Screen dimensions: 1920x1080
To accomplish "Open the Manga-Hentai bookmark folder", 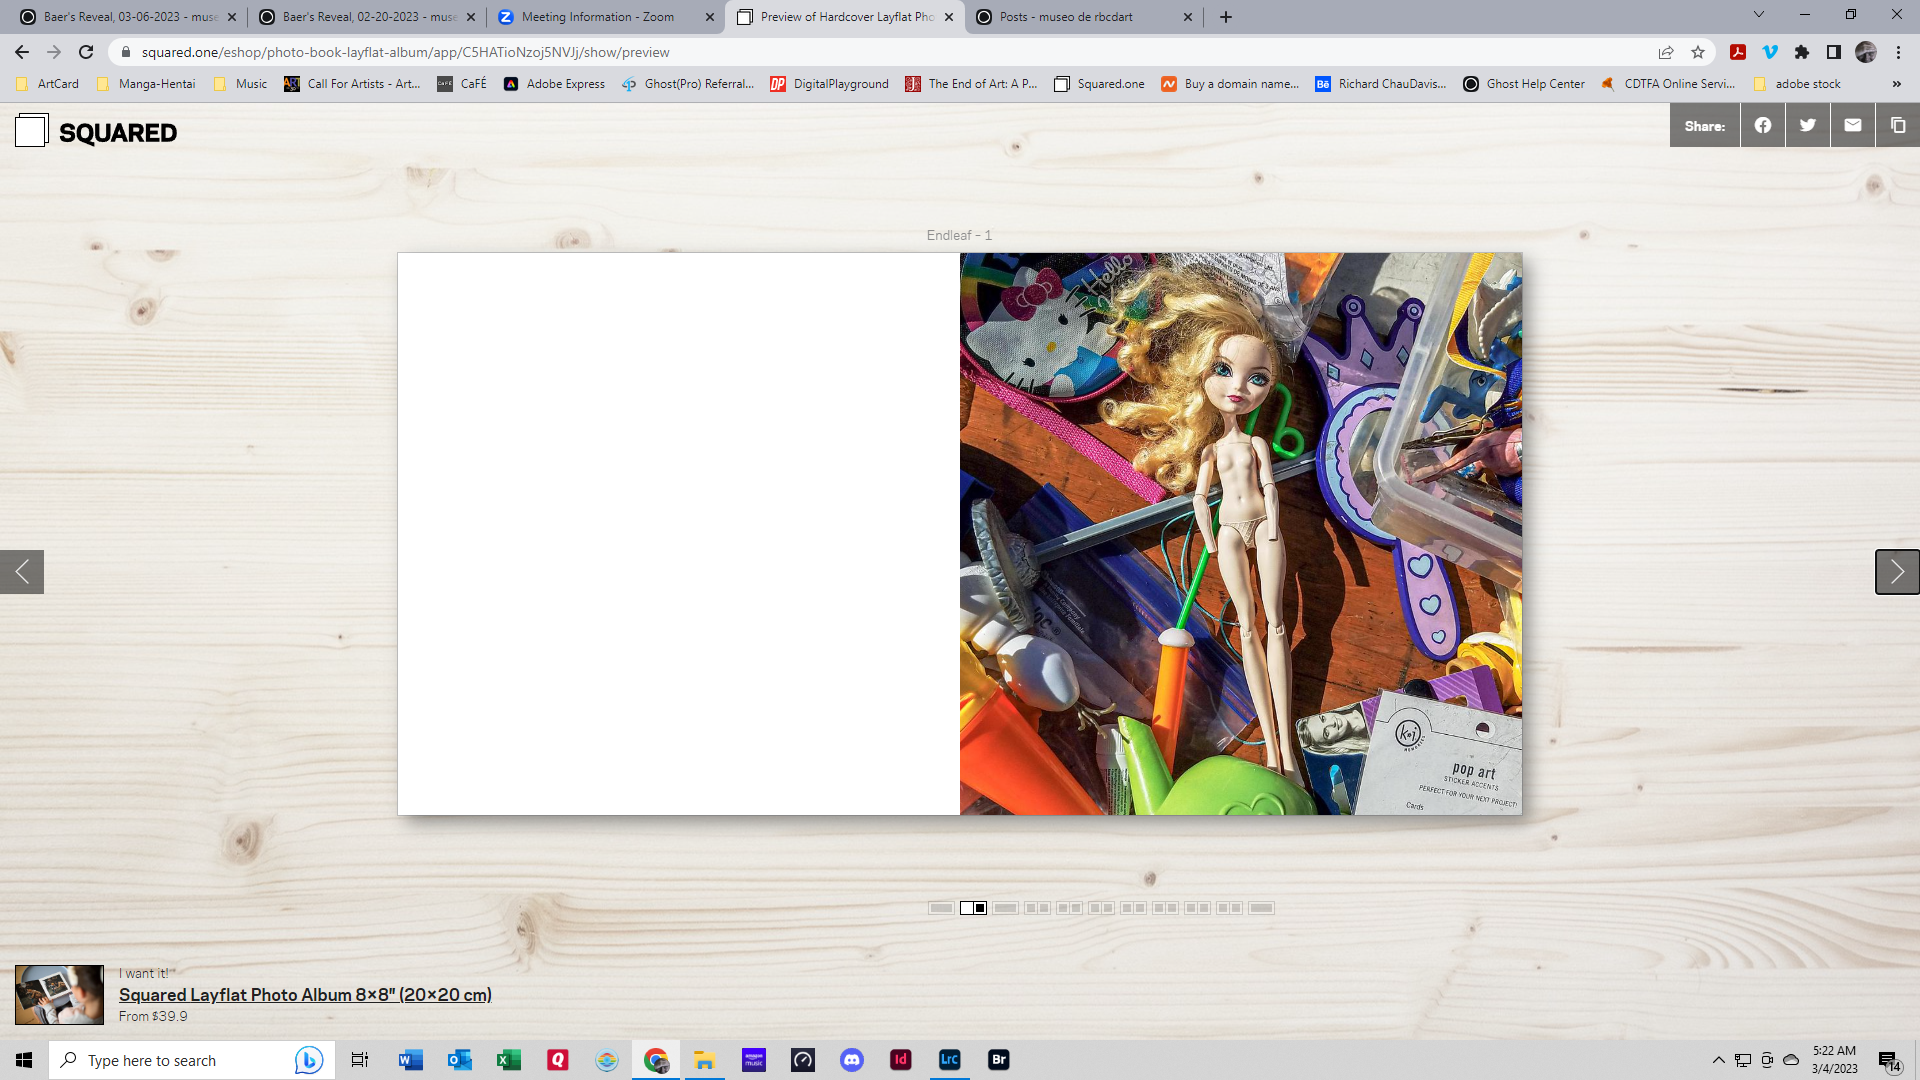I will pos(146,84).
